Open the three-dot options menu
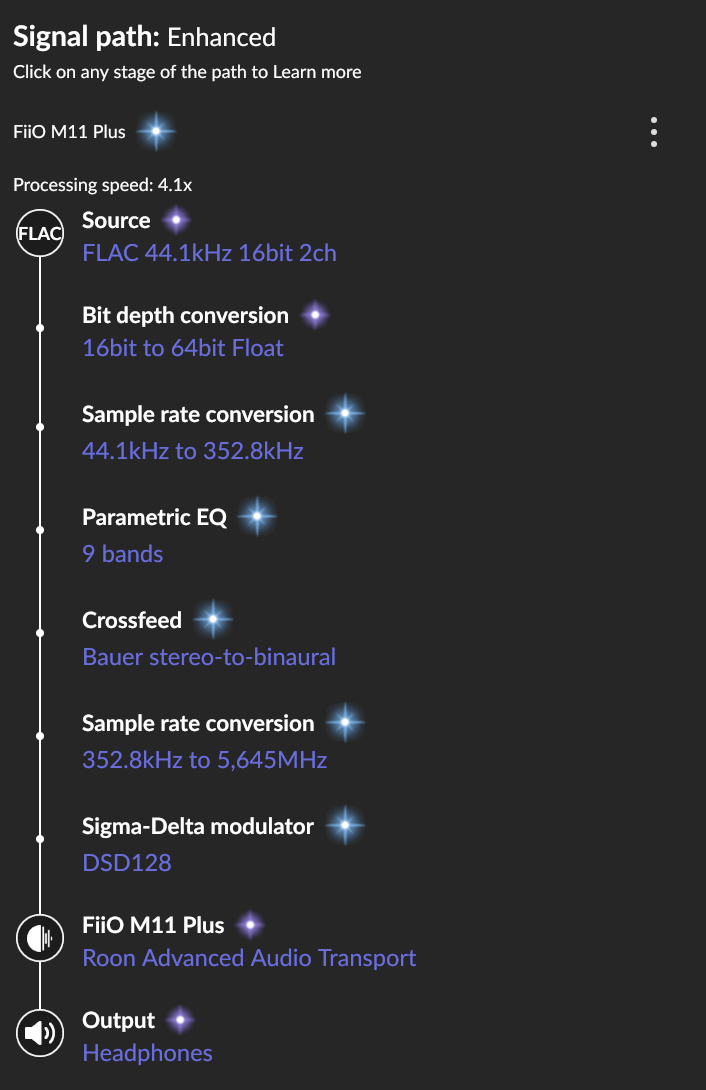Image resolution: width=706 pixels, height=1090 pixels. pyautogui.click(x=653, y=132)
